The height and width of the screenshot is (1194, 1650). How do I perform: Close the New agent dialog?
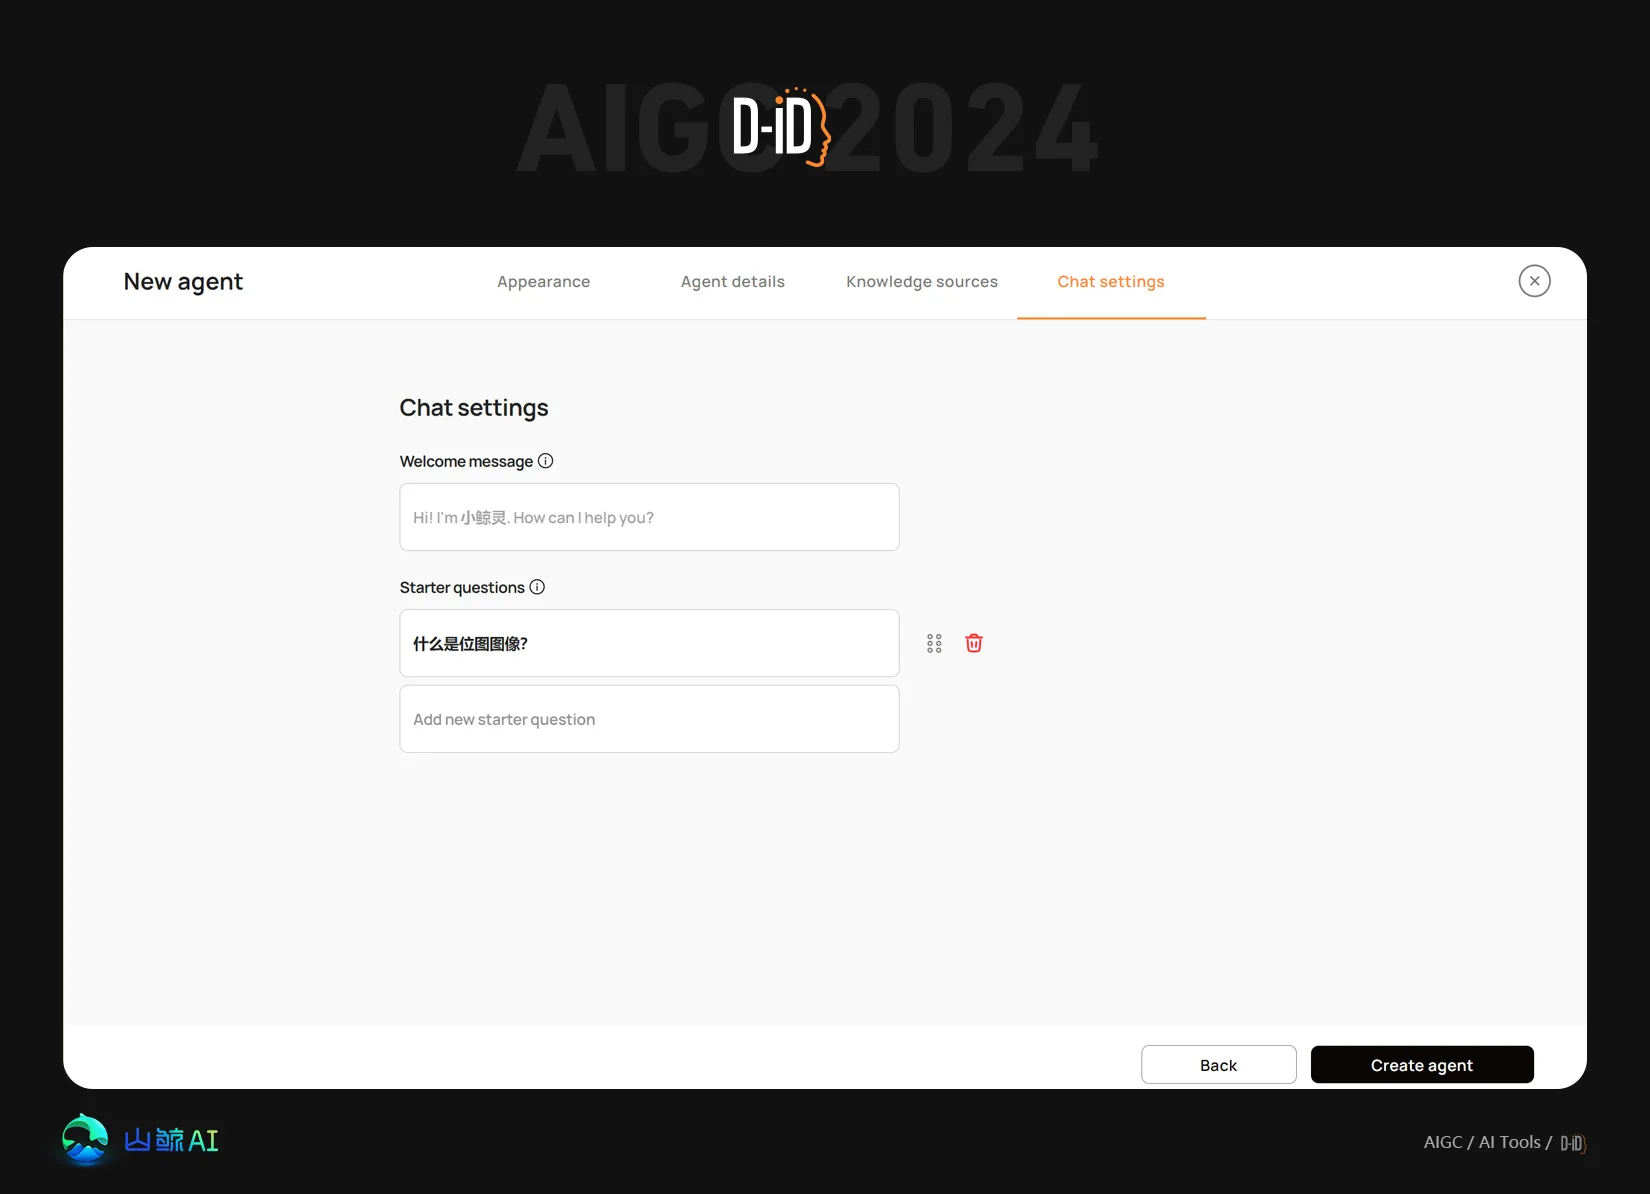pyautogui.click(x=1534, y=281)
